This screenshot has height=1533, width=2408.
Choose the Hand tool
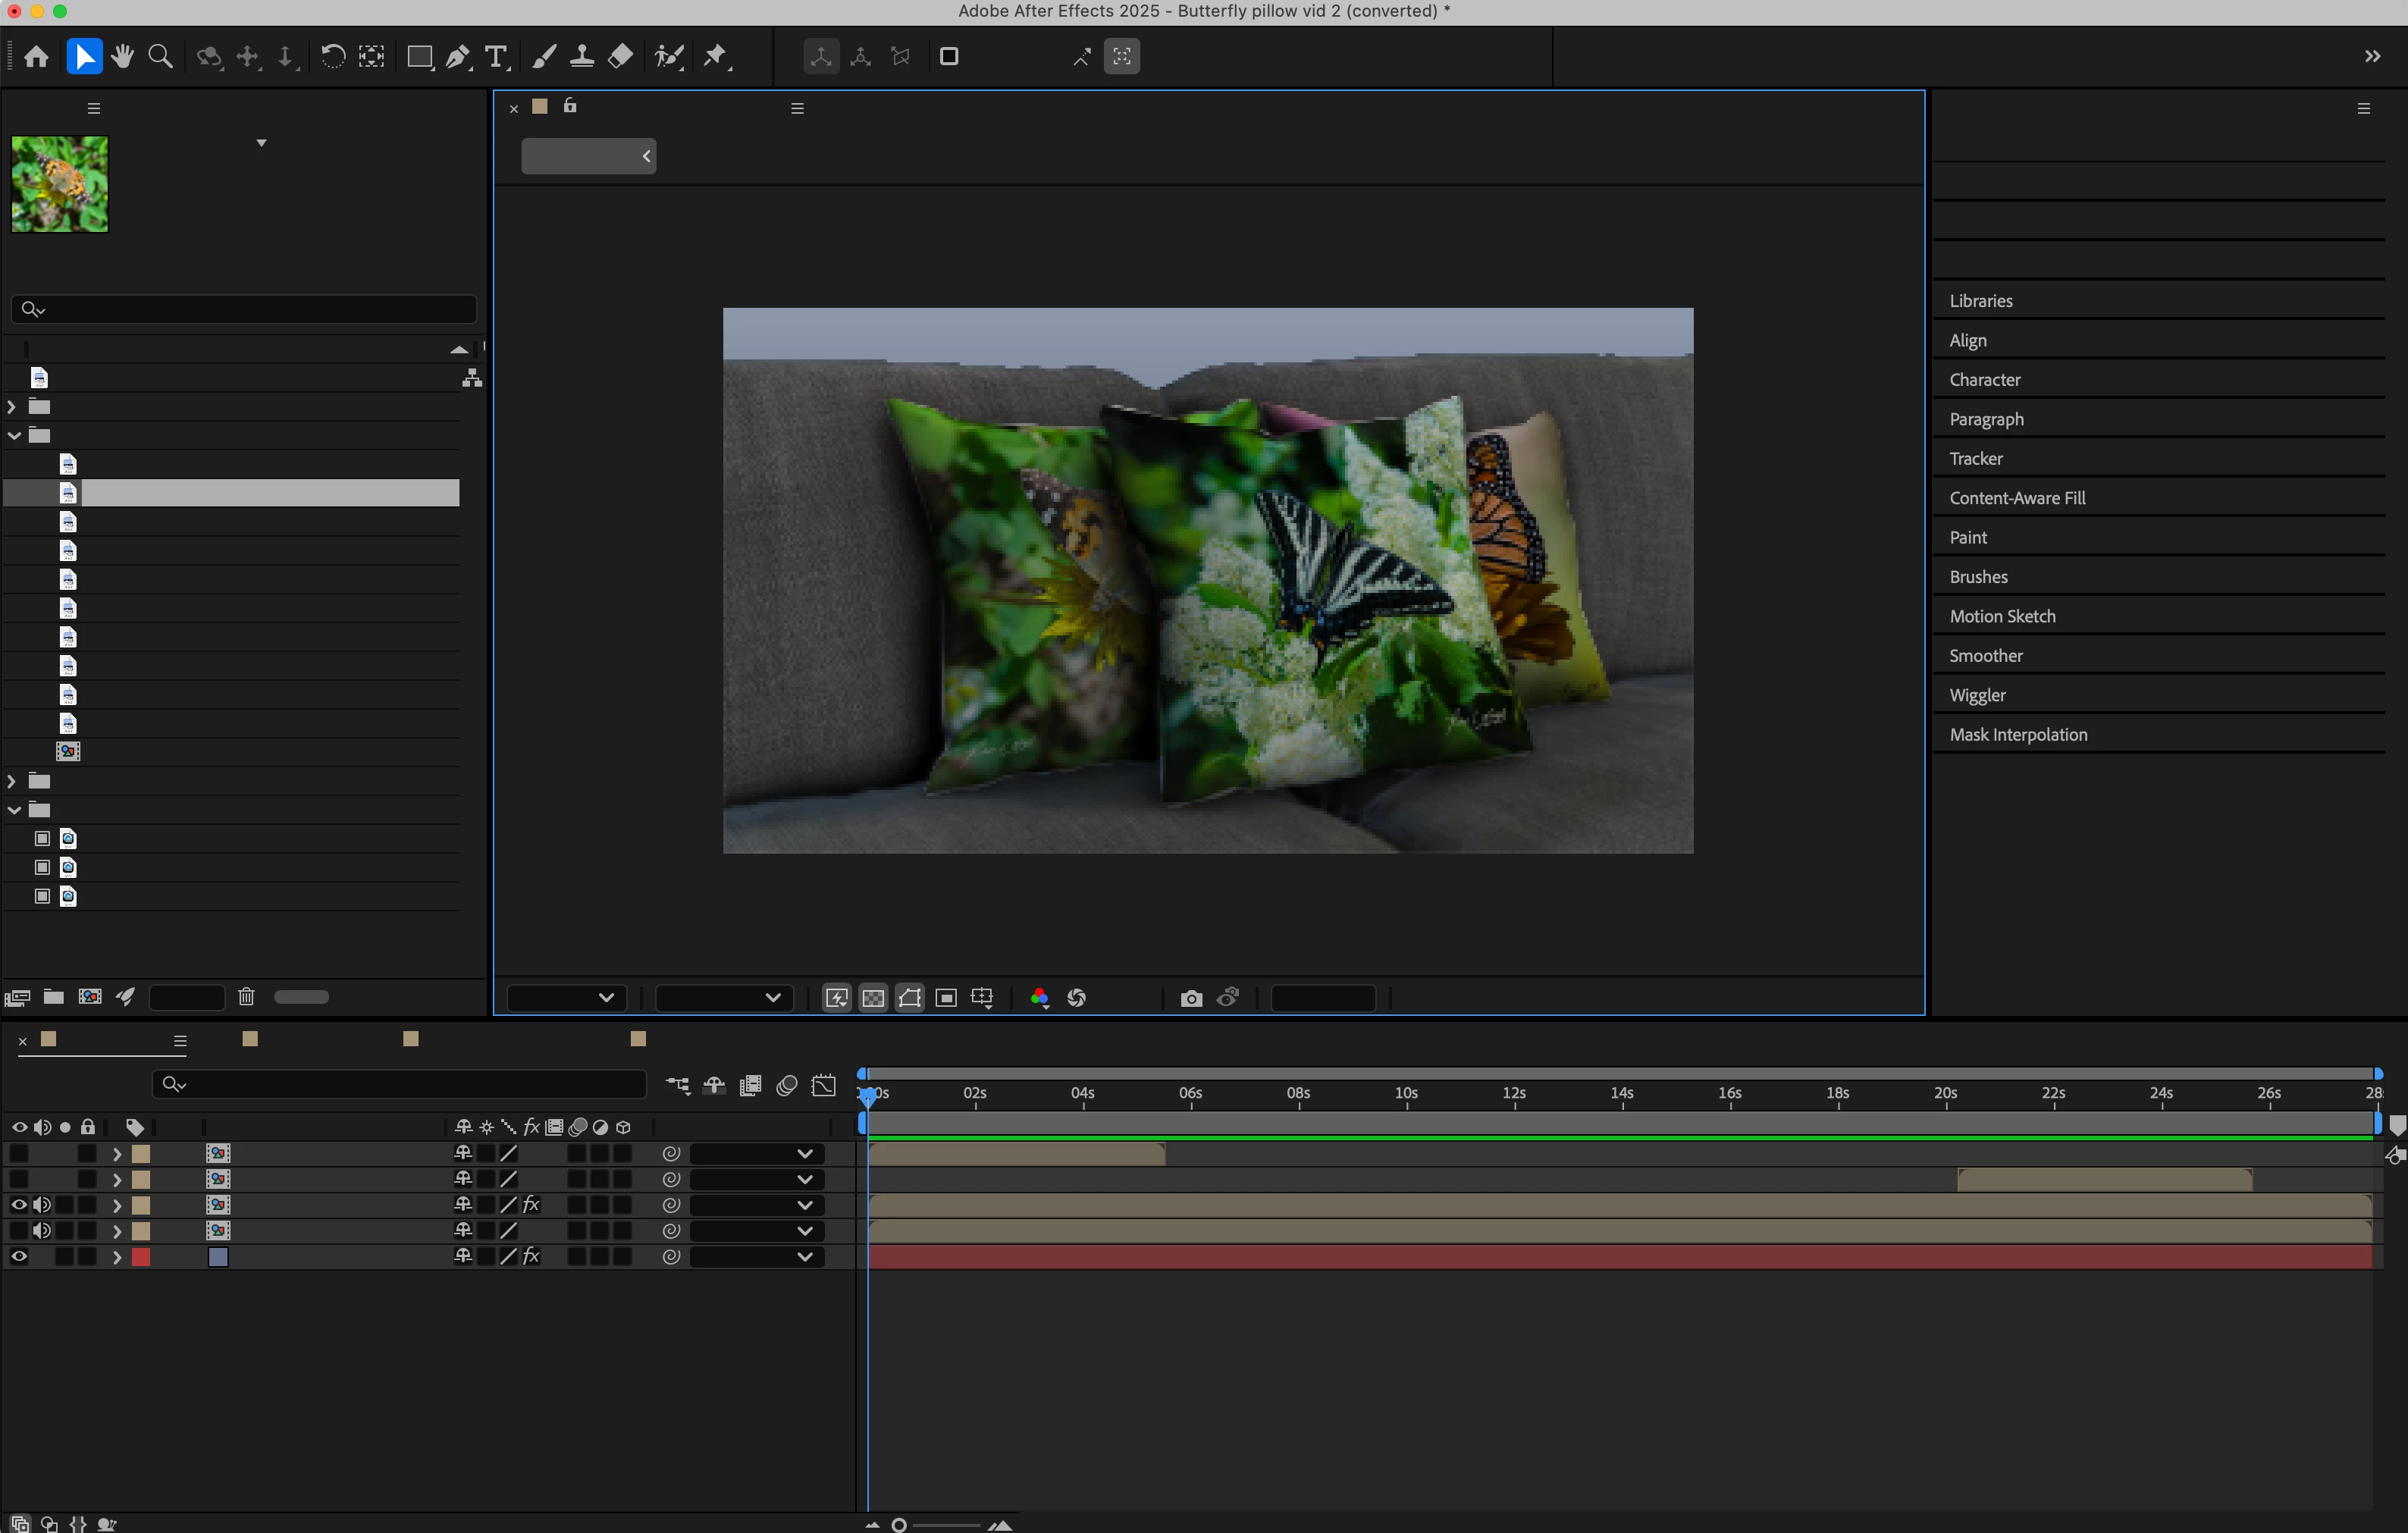click(122, 57)
